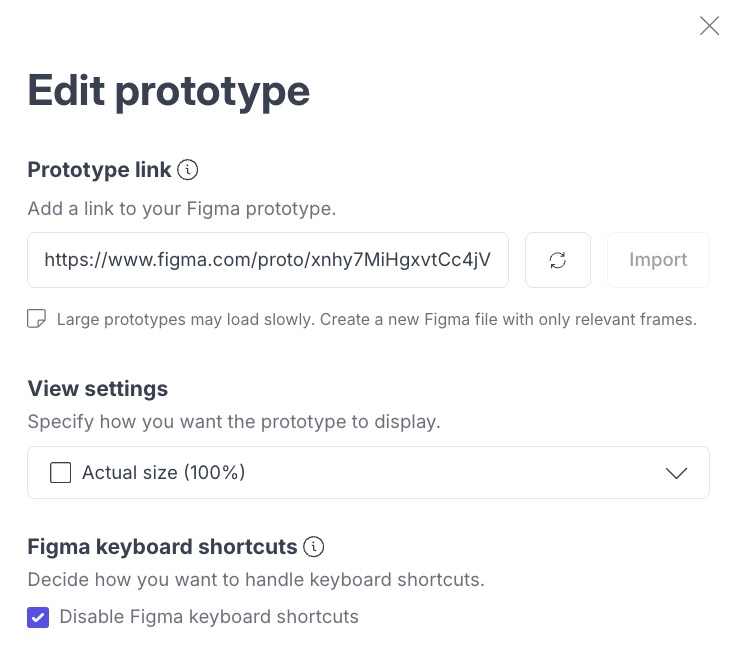
Task: Uncheck the Disable Figma keyboard shortcuts checkbox
Action: 38,617
